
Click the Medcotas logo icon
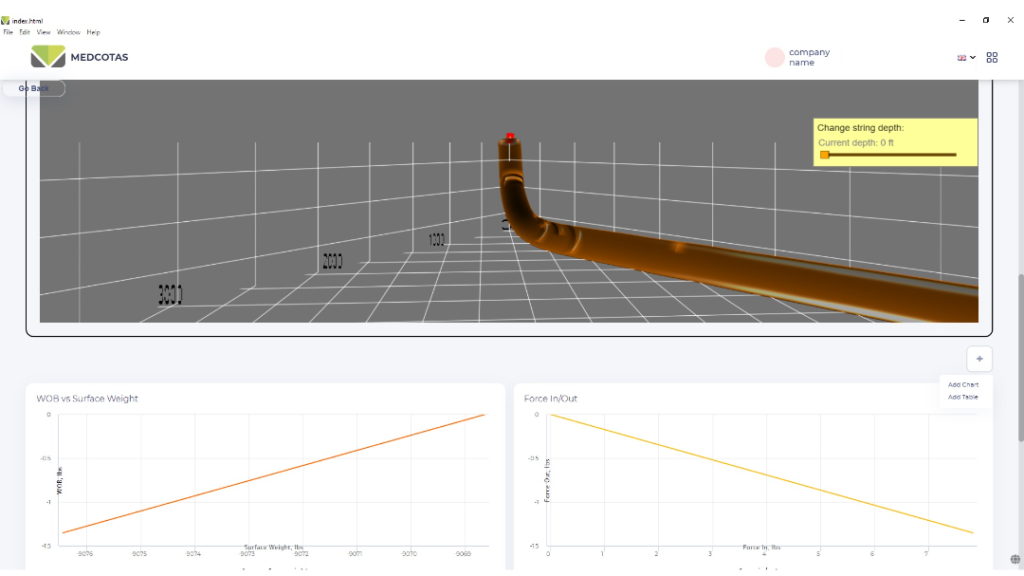click(47, 57)
